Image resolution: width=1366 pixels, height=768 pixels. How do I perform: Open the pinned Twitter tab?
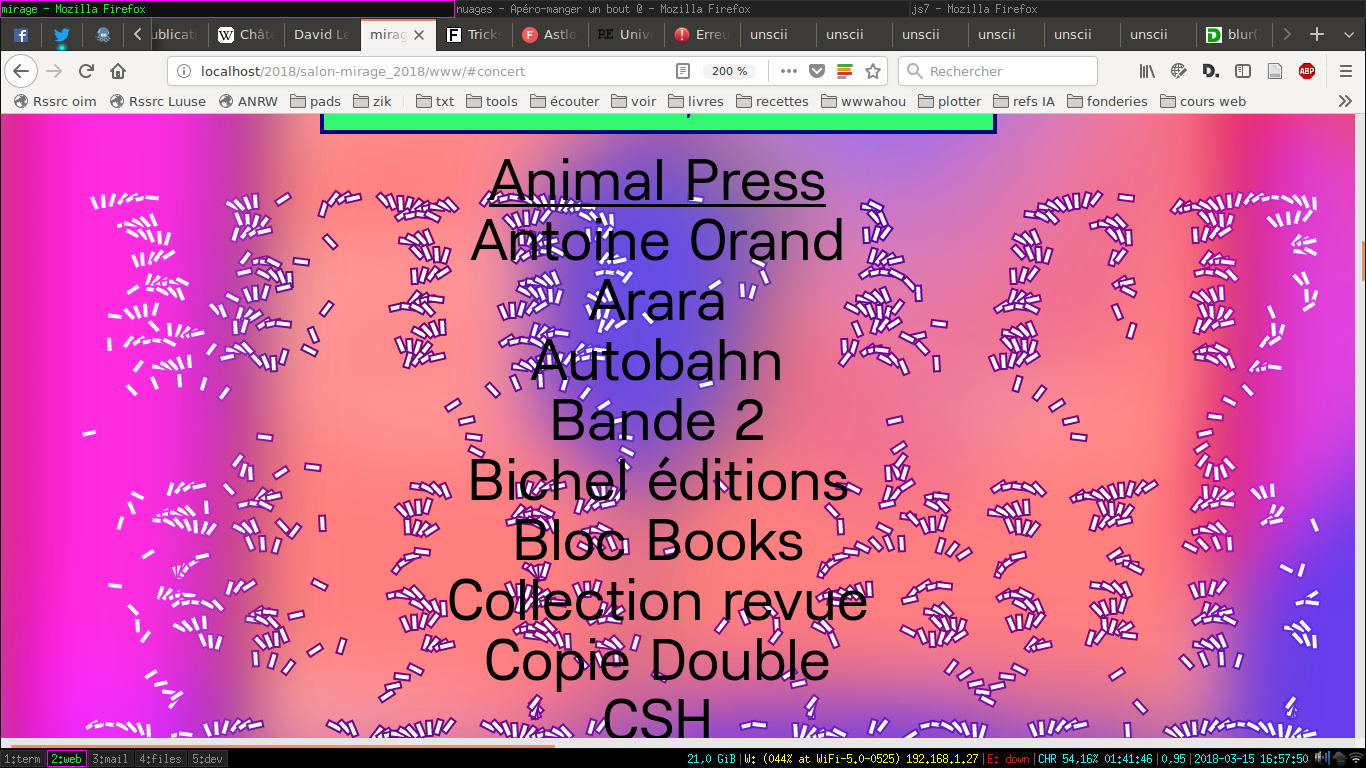pyautogui.click(x=62, y=34)
